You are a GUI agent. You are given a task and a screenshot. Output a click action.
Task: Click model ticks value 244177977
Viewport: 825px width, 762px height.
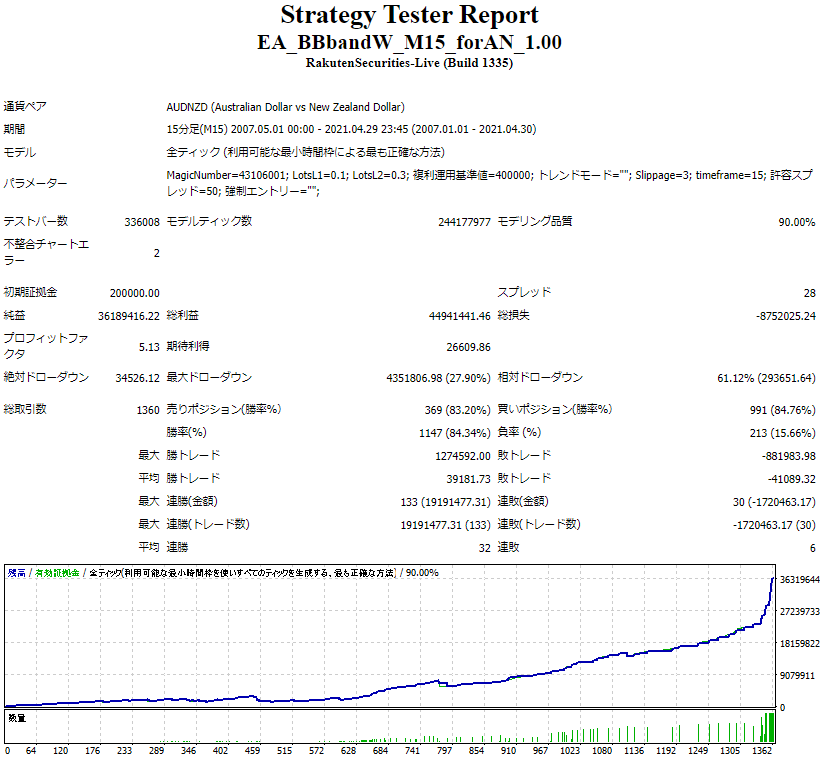tap(464, 222)
